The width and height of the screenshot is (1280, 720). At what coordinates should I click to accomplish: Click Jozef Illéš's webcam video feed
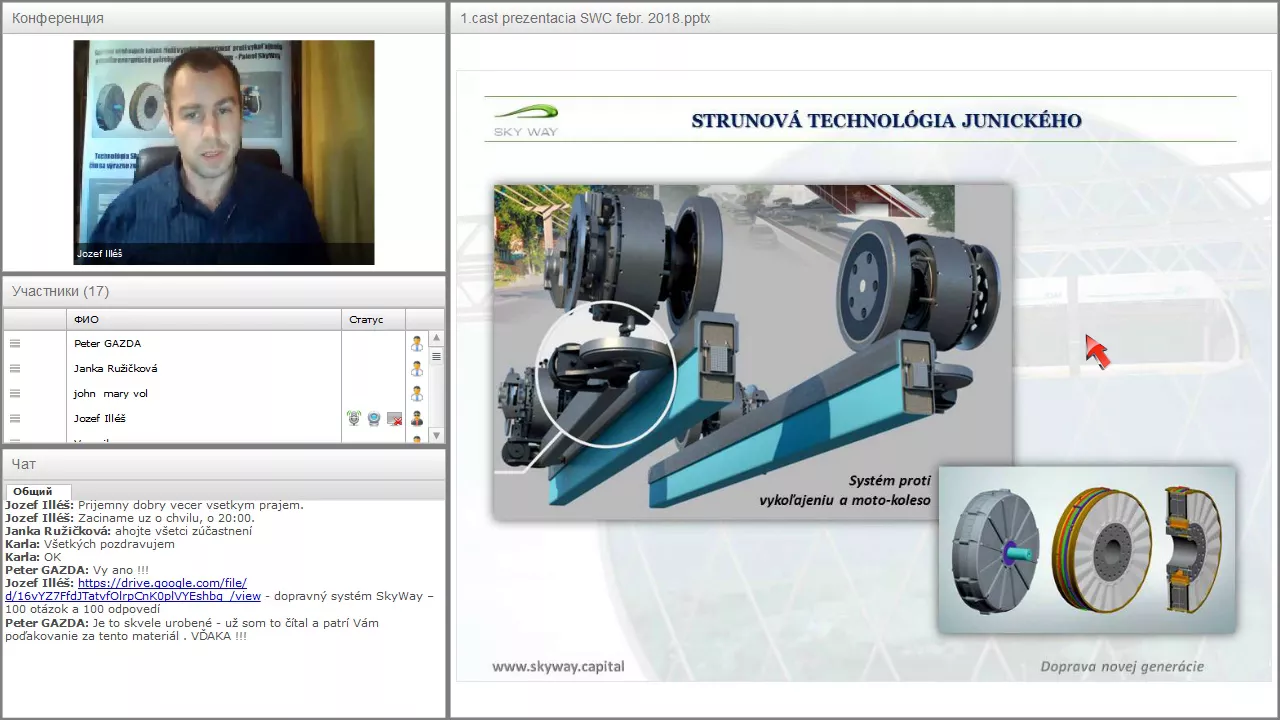(x=224, y=152)
